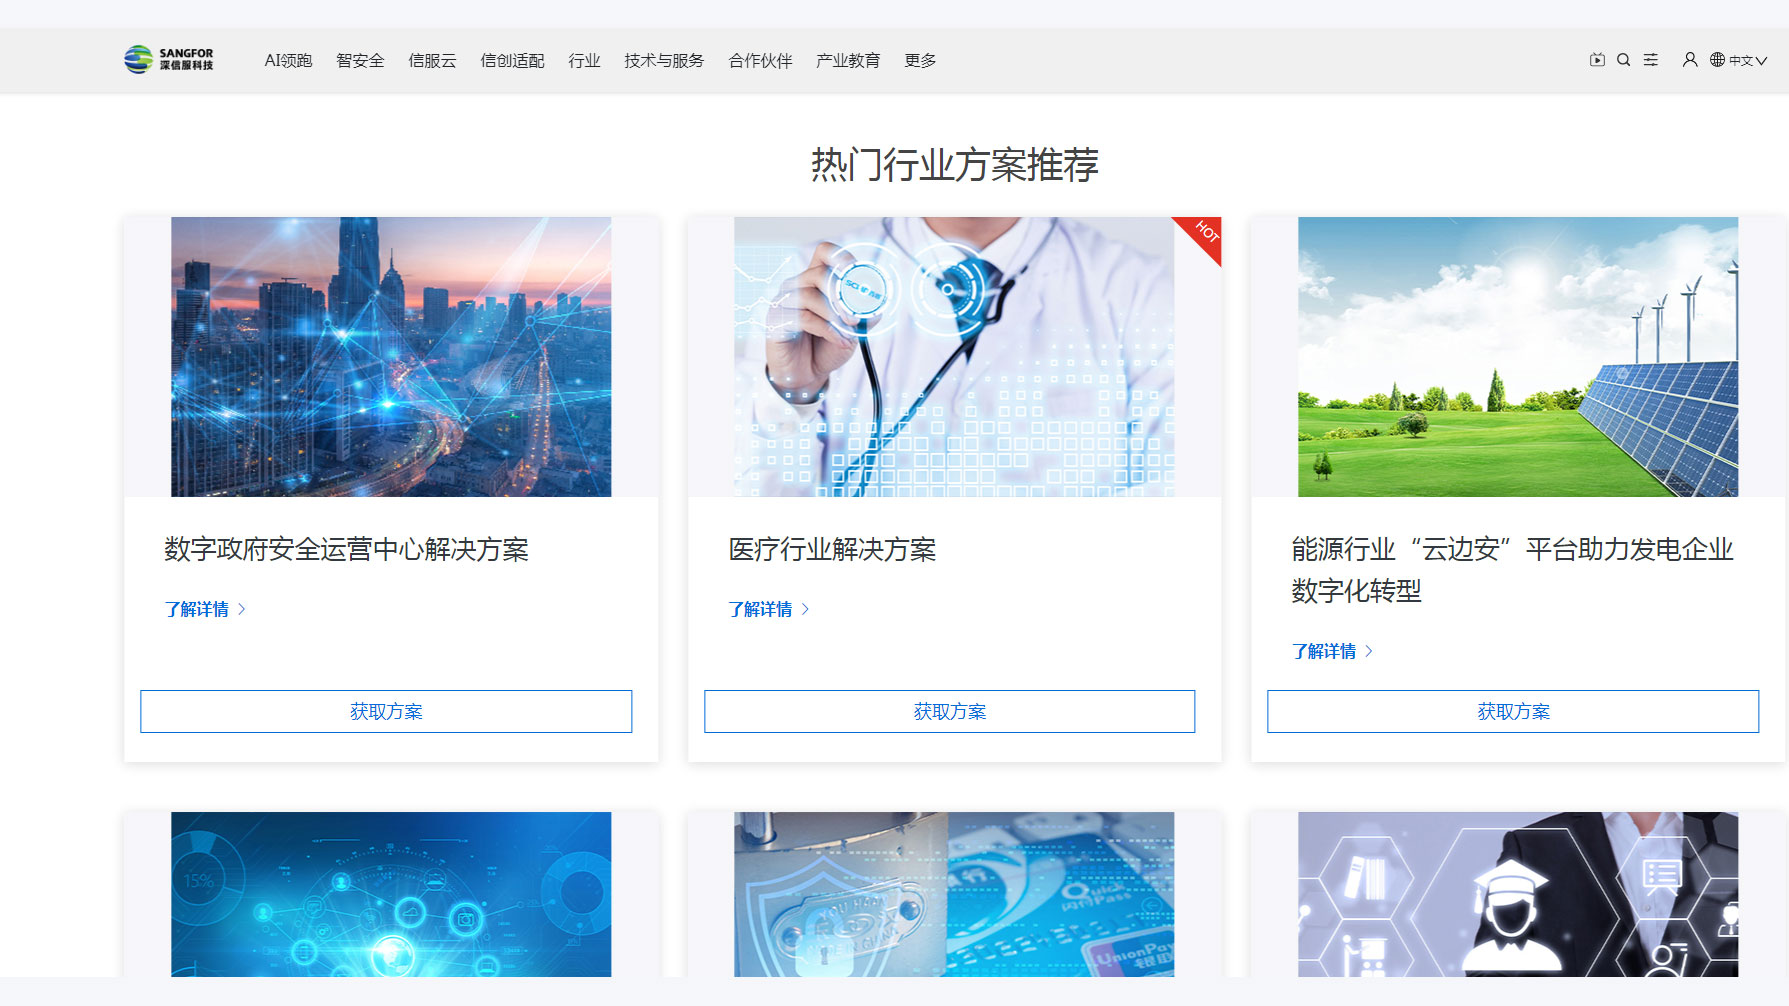Click the globe language icon

[1717, 60]
